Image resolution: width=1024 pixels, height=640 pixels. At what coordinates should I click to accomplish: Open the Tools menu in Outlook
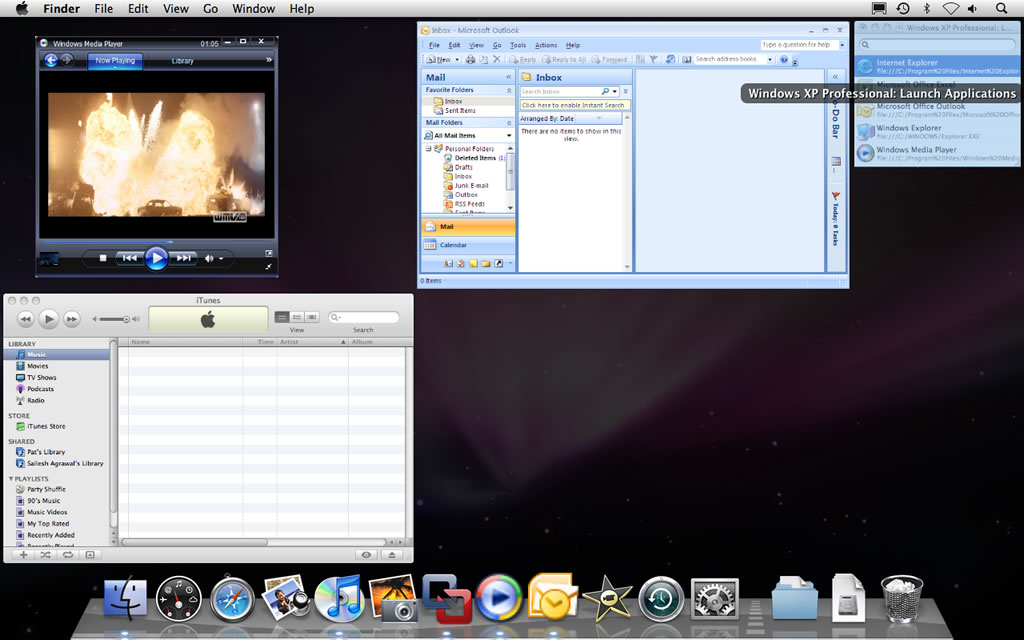pyautogui.click(x=518, y=45)
